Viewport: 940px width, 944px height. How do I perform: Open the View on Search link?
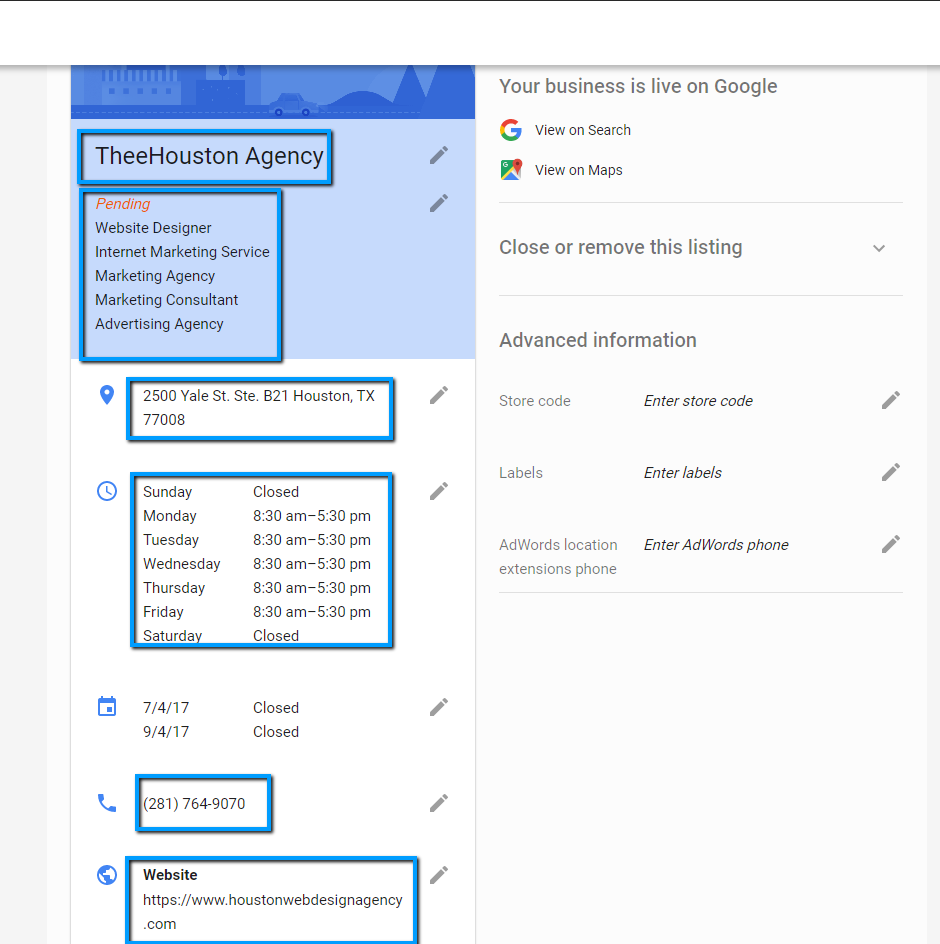tap(583, 130)
